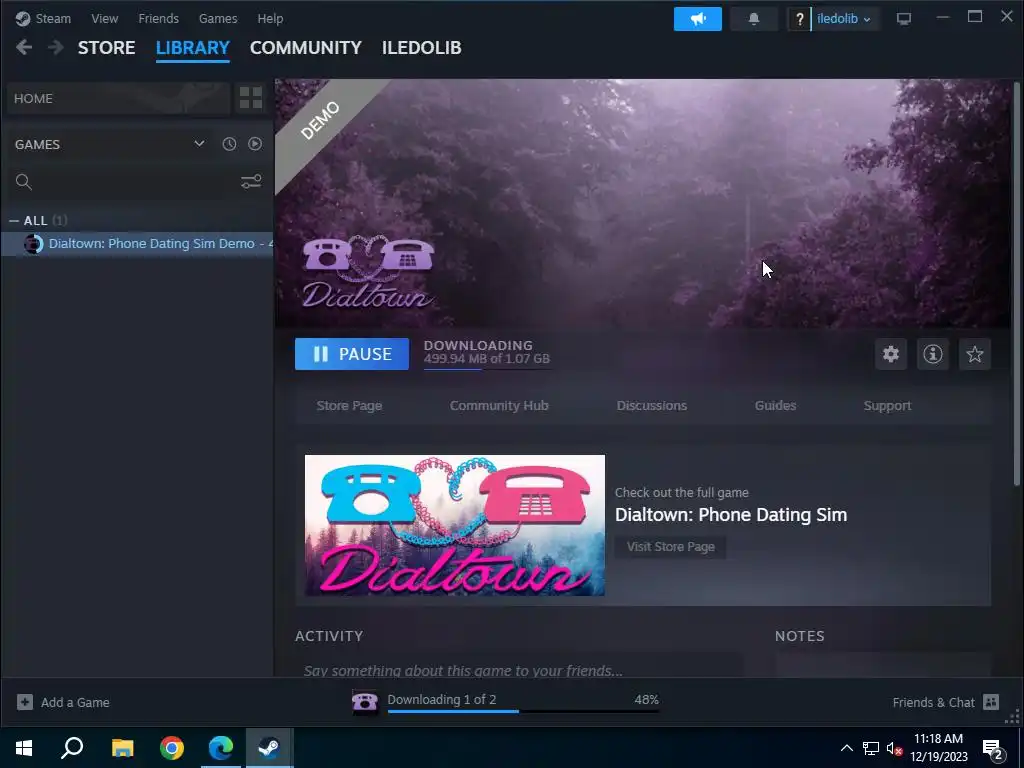Viewport: 1024px width, 768px height.
Task: Click the taskbar clock showing 11:18 AM
Action: point(938,748)
